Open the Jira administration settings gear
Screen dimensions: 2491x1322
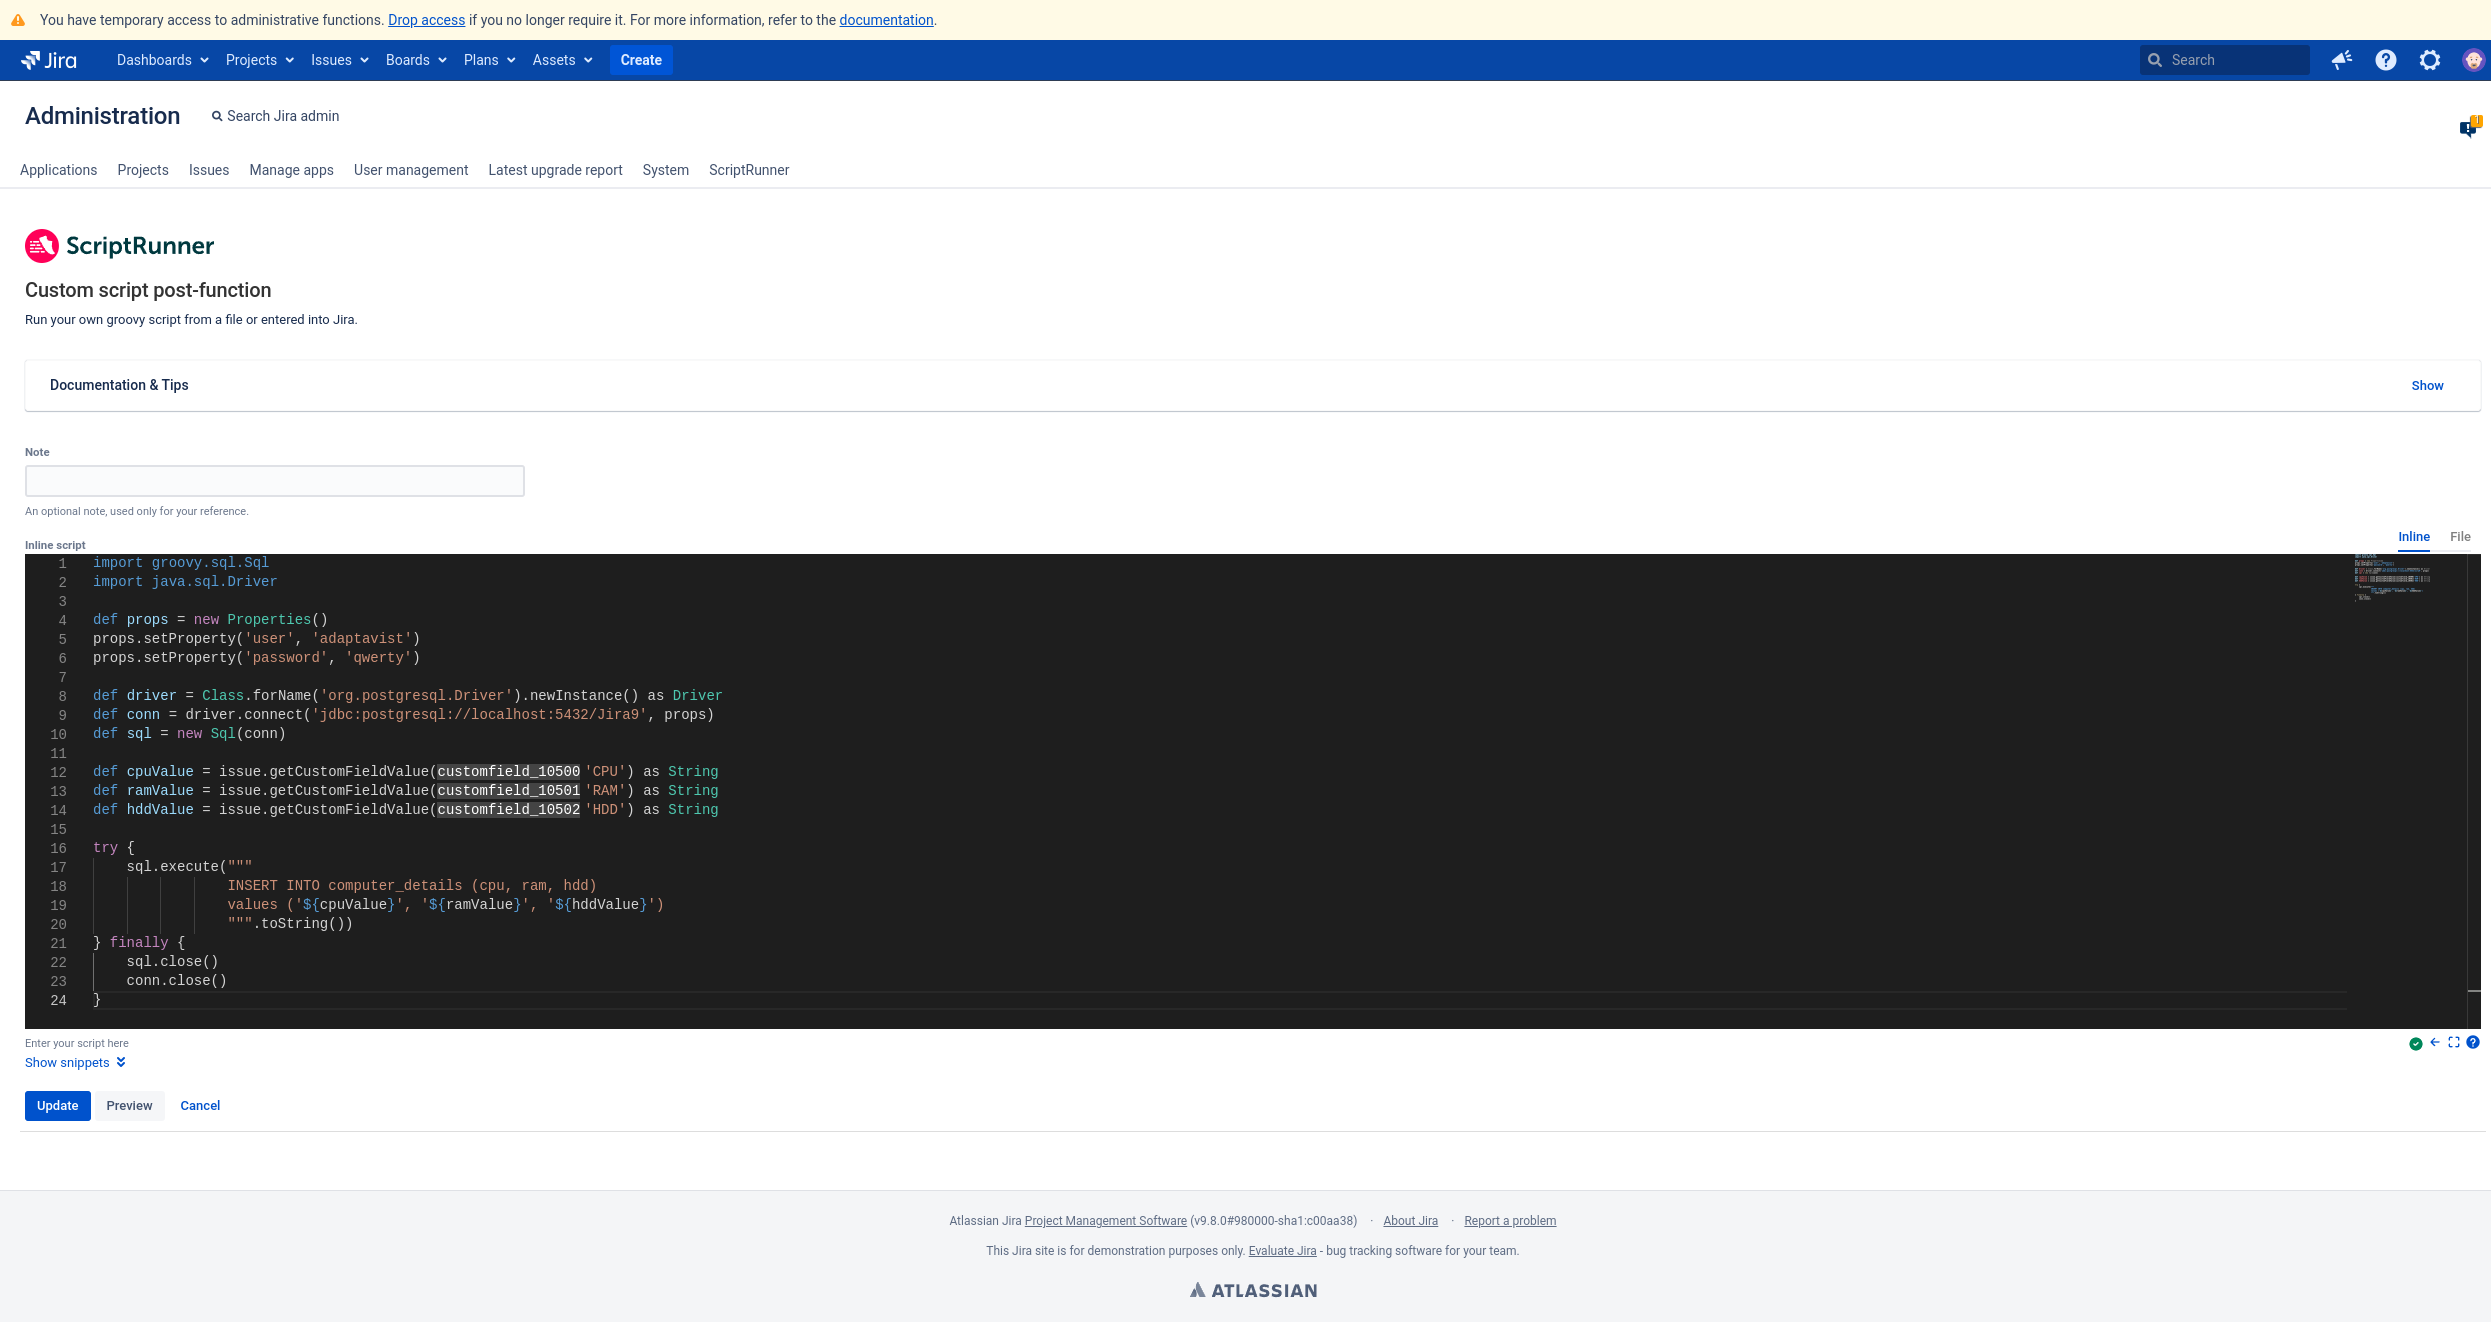point(2430,60)
